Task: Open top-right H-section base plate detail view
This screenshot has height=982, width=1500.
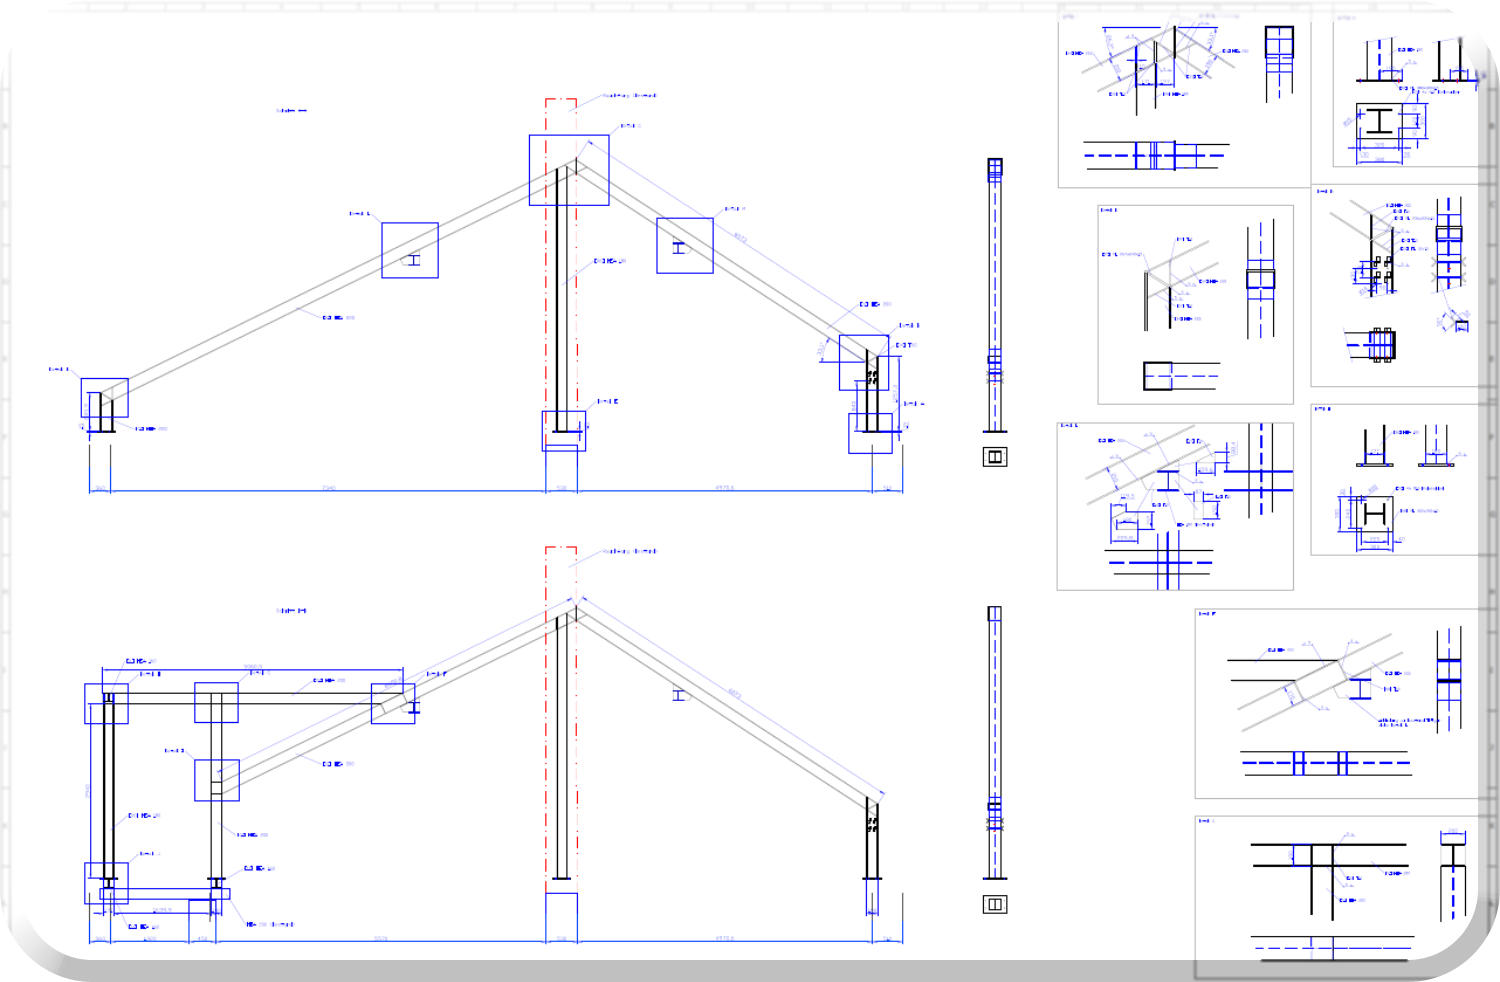Action: coord(1405,92)
